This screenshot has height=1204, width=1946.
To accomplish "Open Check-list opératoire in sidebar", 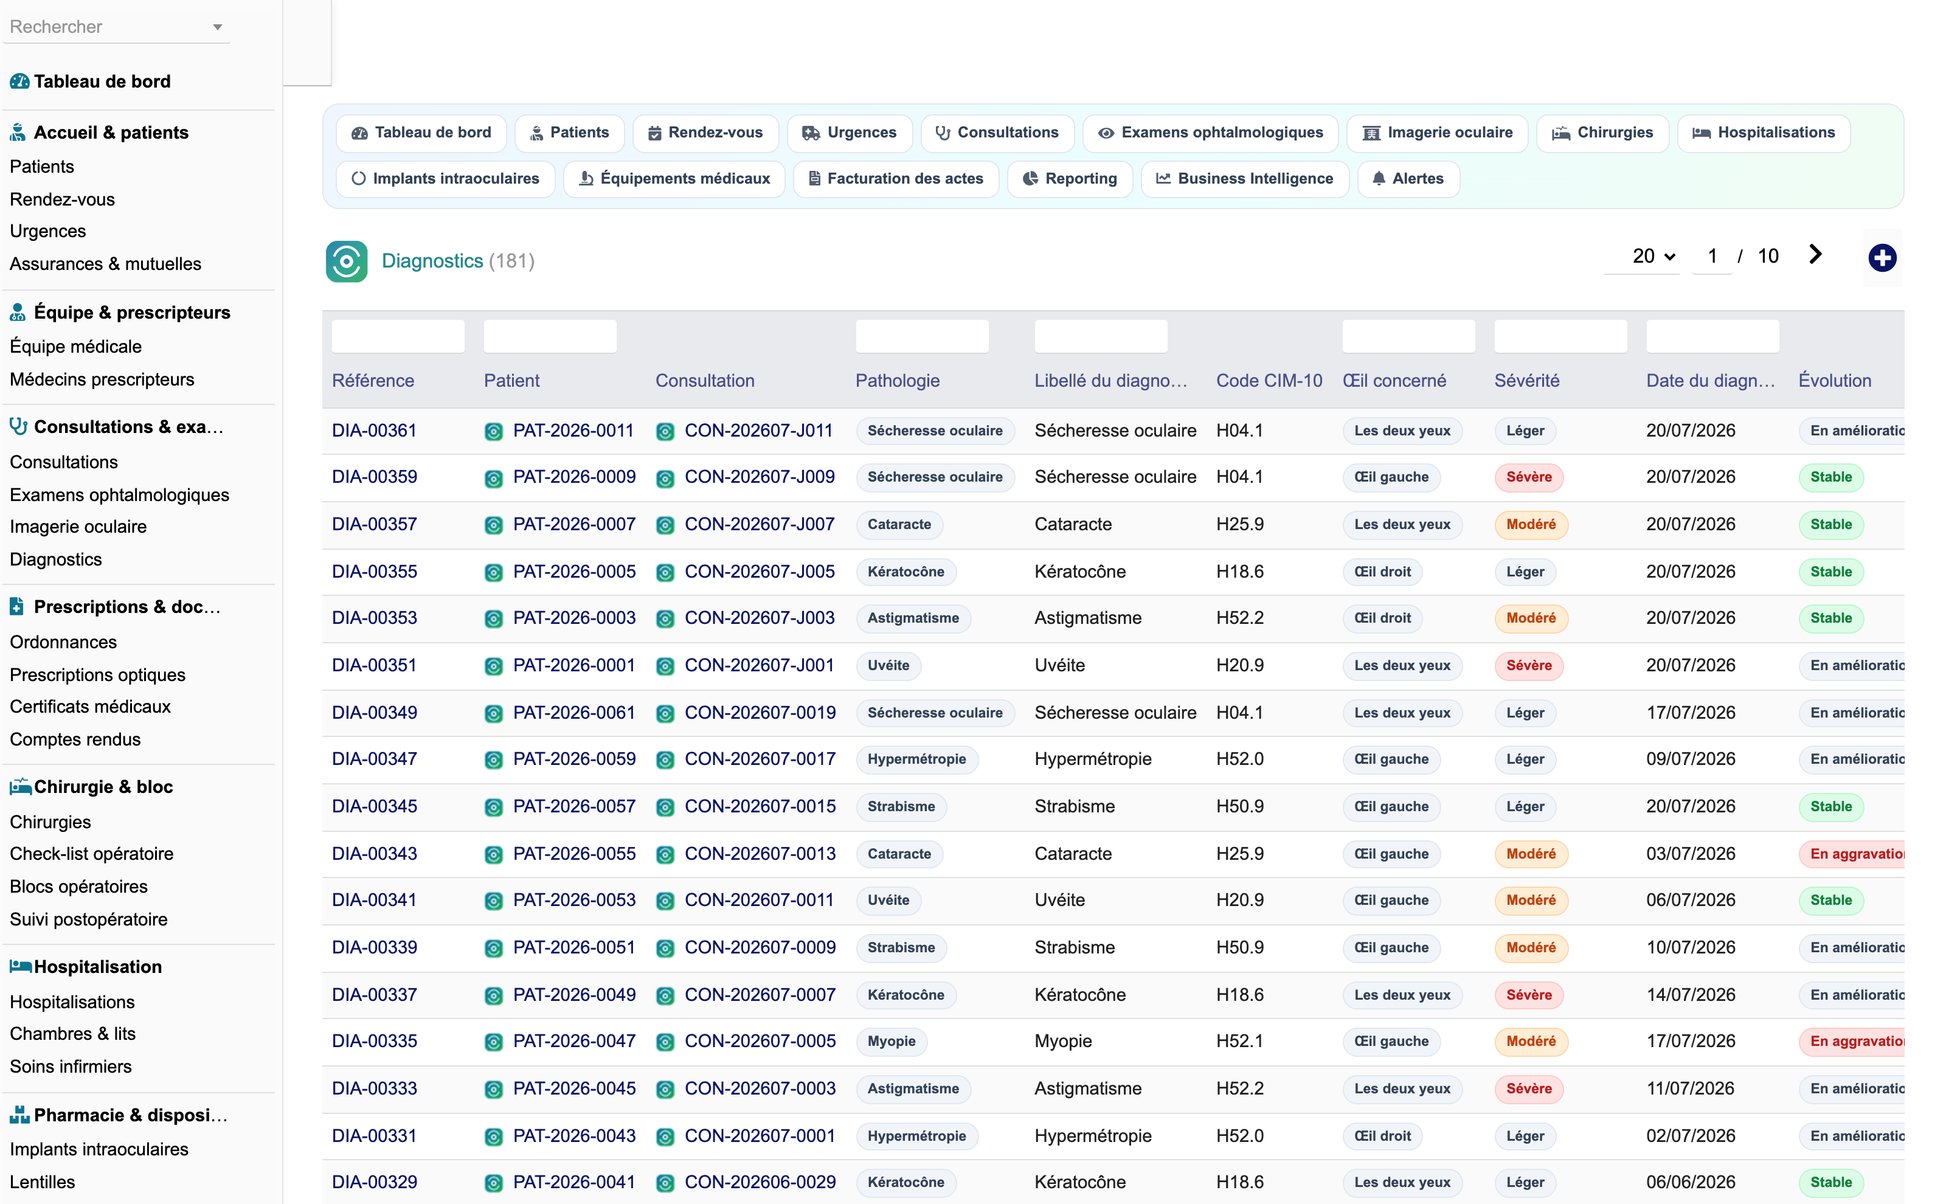I will [91, 854].
